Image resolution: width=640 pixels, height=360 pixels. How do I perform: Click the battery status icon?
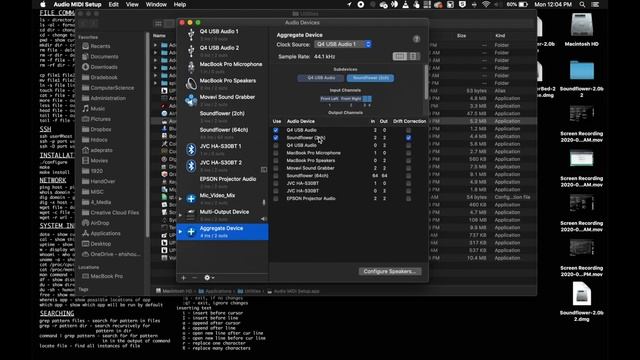pyautogui.click(x=523, y=4)
